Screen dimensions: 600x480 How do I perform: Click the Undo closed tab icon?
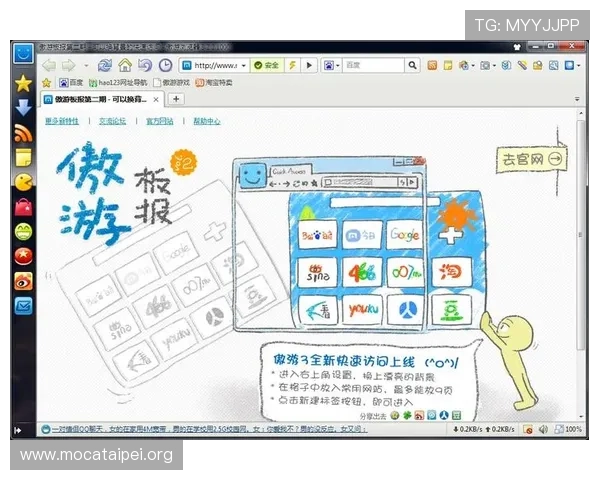145,65
